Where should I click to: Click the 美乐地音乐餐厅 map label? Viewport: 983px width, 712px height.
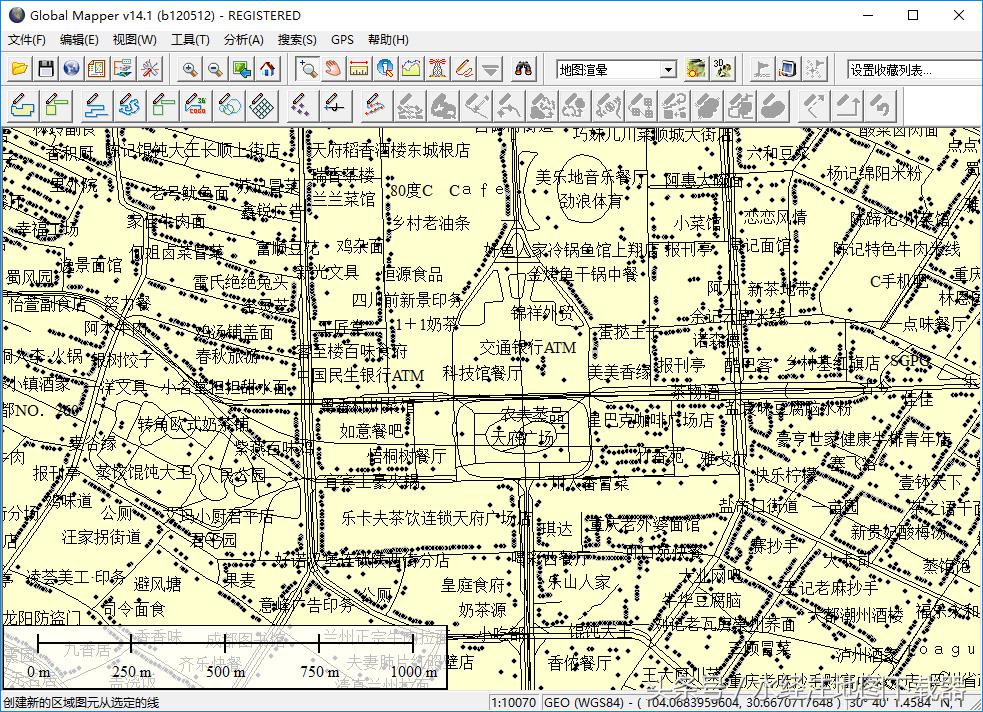591,177
